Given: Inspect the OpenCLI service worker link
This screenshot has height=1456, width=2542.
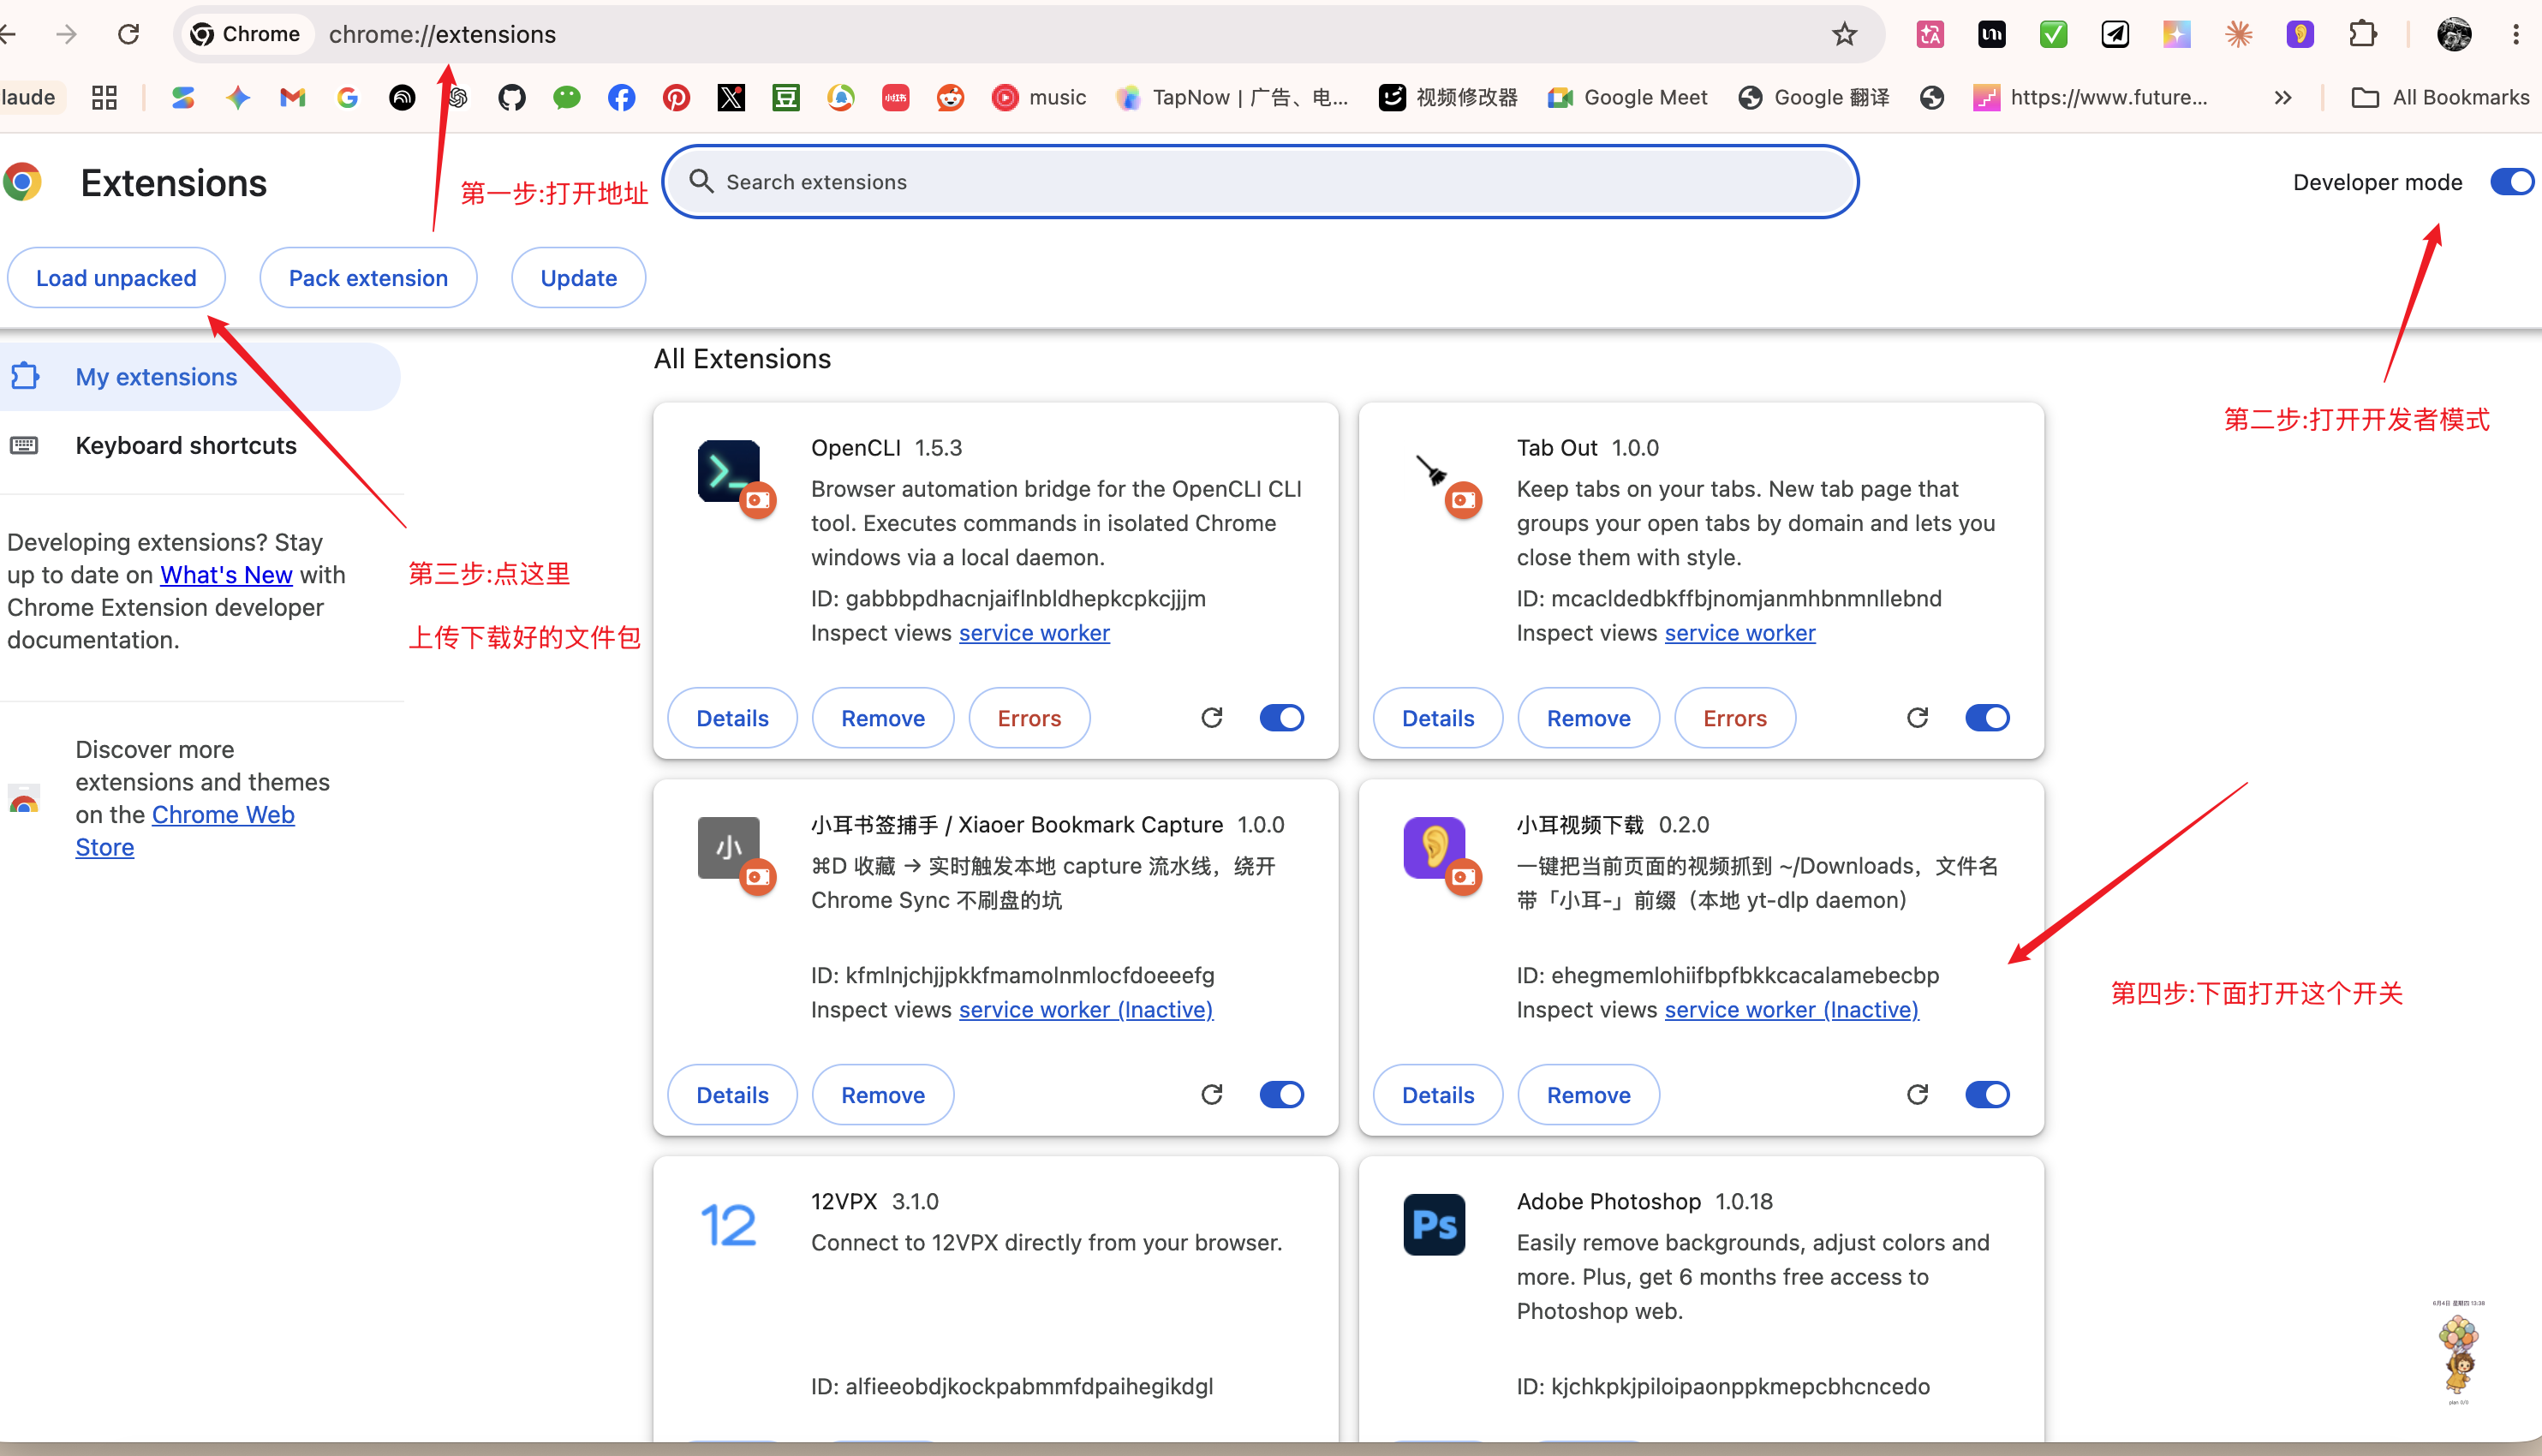Looking at the screenshot, I should pyautogui.click(x=1034, y=633).
